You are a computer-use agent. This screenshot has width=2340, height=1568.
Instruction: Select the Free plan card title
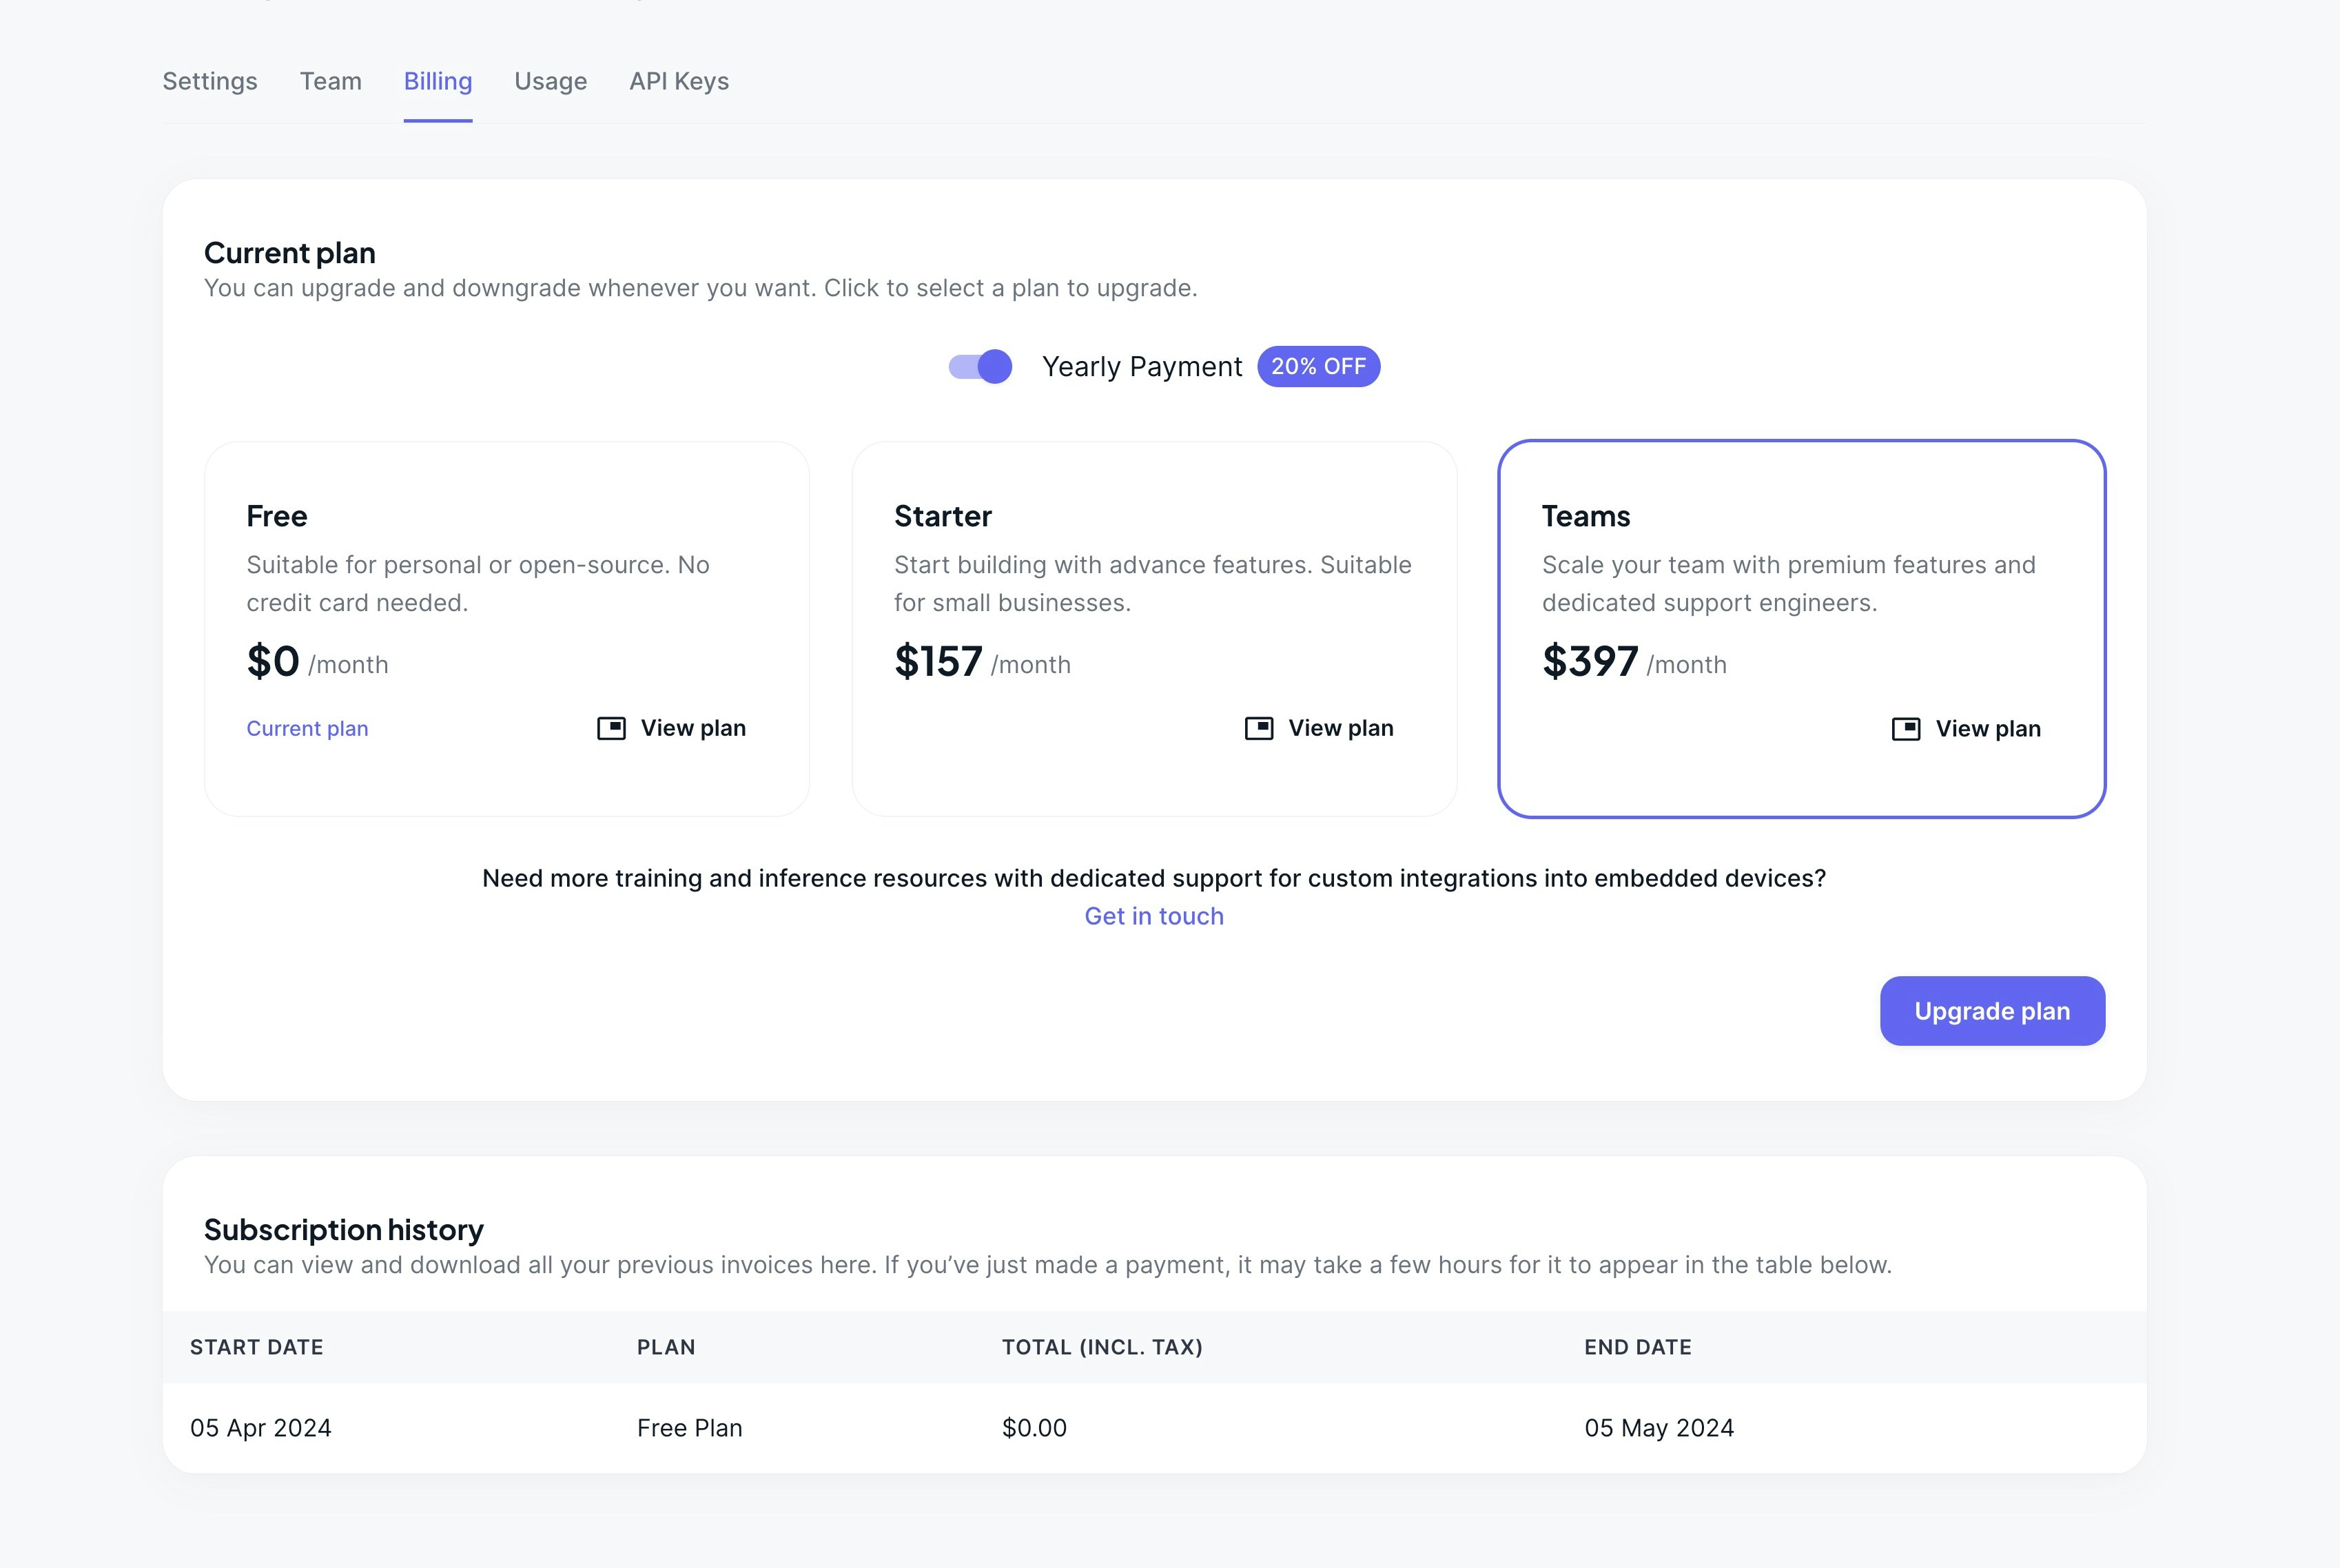coord(277,516)
